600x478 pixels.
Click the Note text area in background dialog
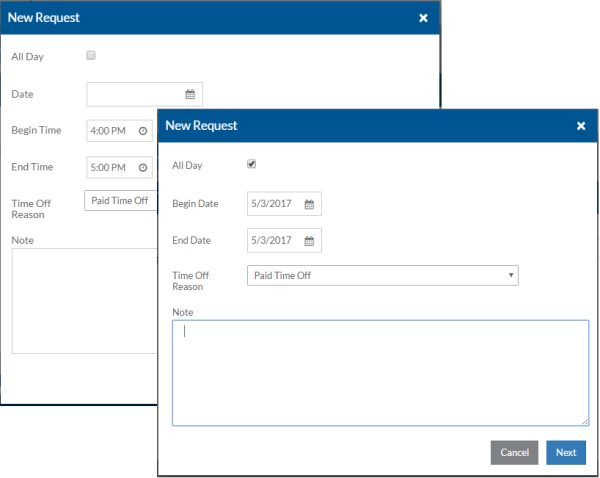coord(84,300)
